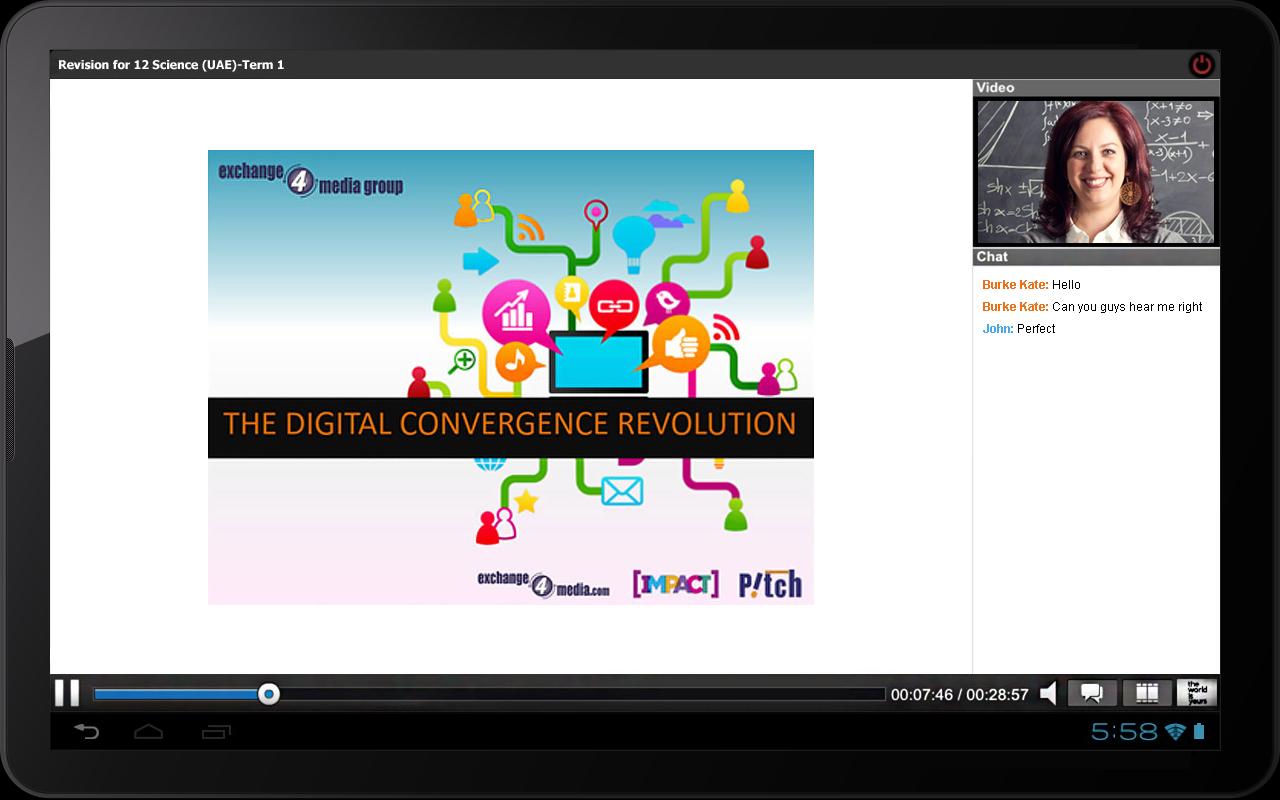Click Burke Kate's name in chat

pyautogui.click(x=1007, y=284)
